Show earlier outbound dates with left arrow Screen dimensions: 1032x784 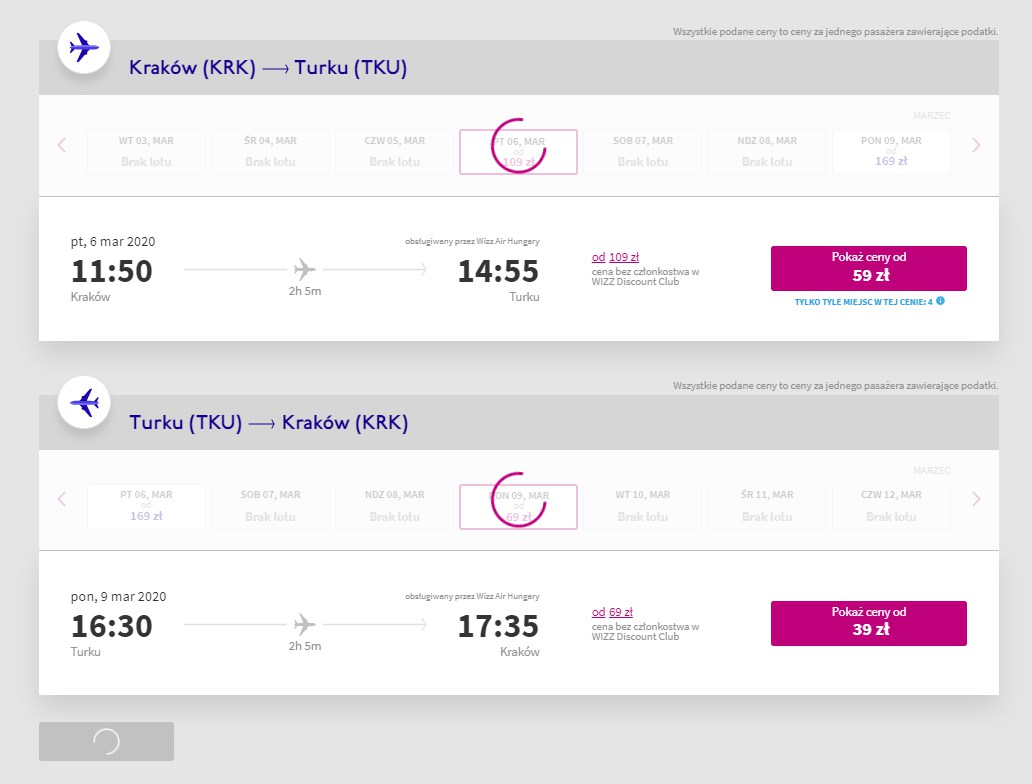(62, 145)
